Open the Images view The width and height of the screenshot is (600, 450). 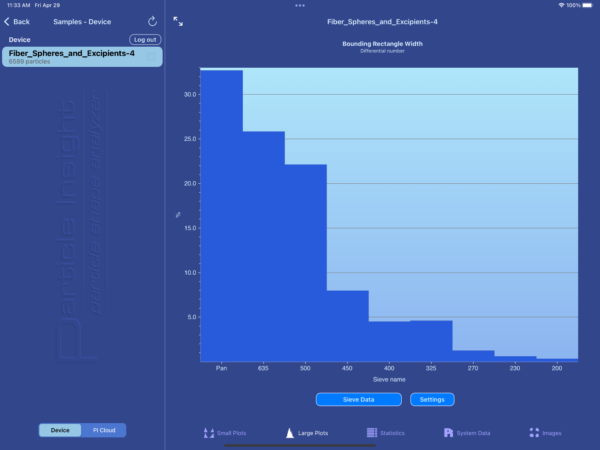pos(546,433)
